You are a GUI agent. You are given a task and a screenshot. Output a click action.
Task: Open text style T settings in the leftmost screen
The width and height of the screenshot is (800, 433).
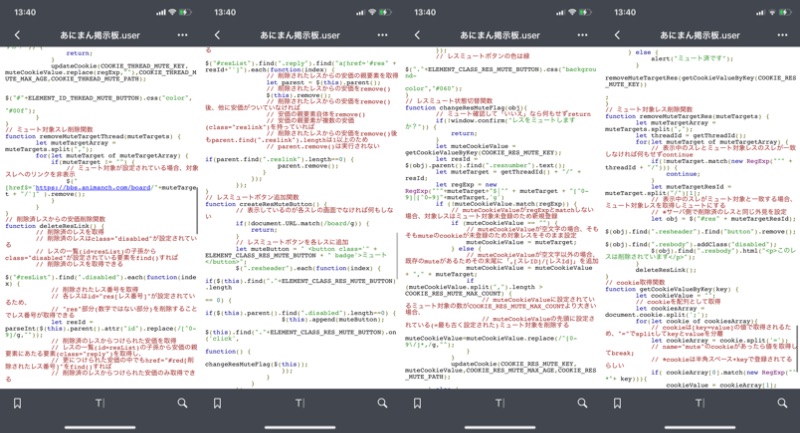tap(100, 403)
